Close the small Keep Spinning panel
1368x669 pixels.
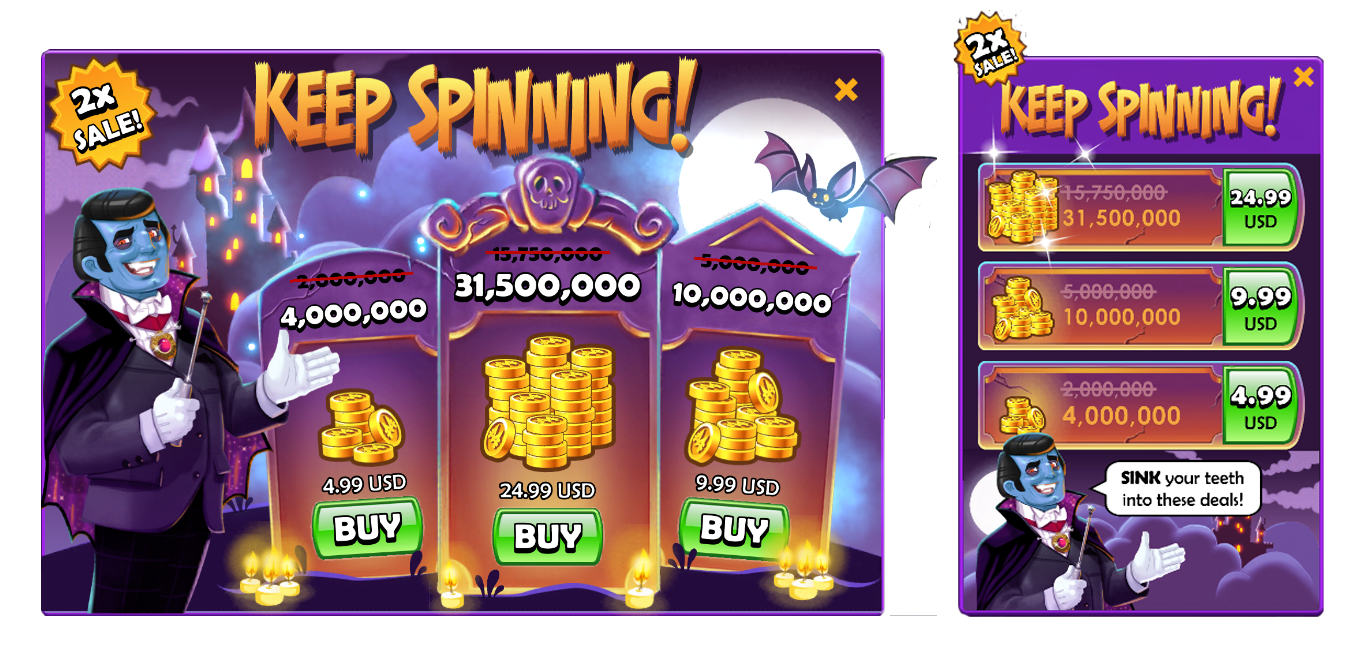[x=1303, y=77]
